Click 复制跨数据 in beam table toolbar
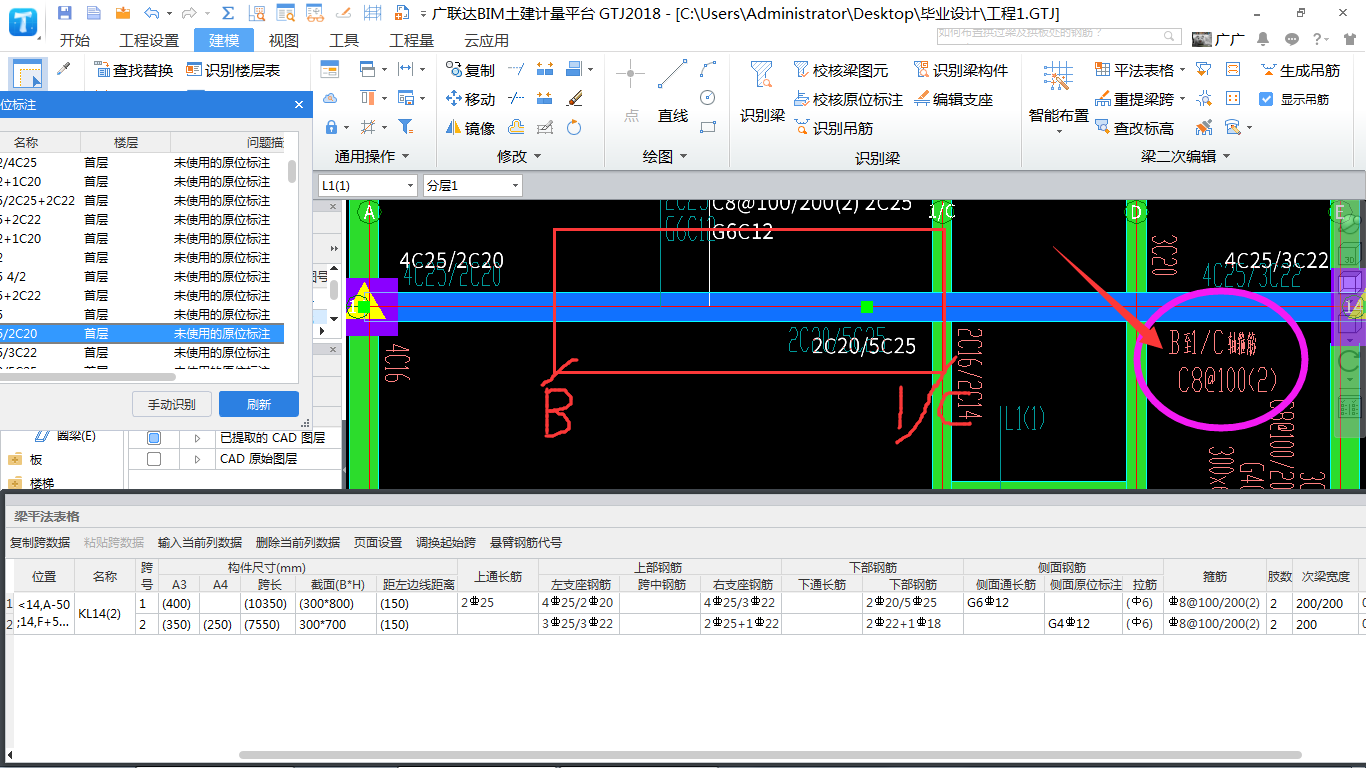The width and height of the screenshot is (1366, 768). click(x=40, y=543)
